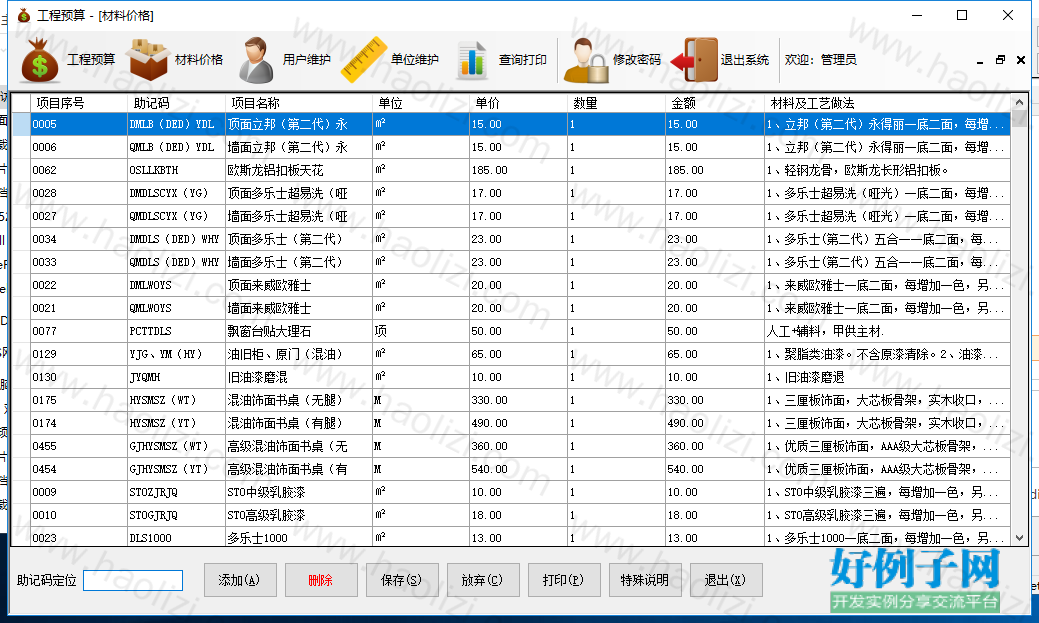Viewport: 1039px width, 623px height.
Task: Click the 项 unit cell in row 0077
Action: 421,331
